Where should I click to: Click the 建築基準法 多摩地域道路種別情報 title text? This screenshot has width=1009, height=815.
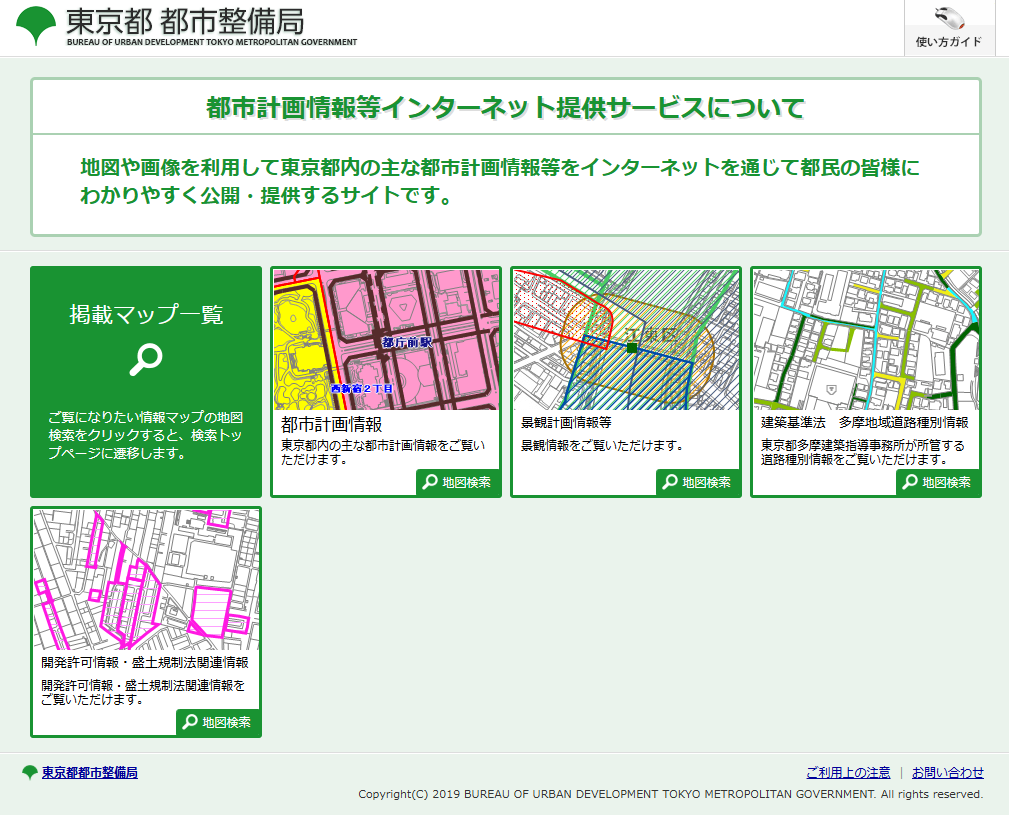tap(865, 423)
